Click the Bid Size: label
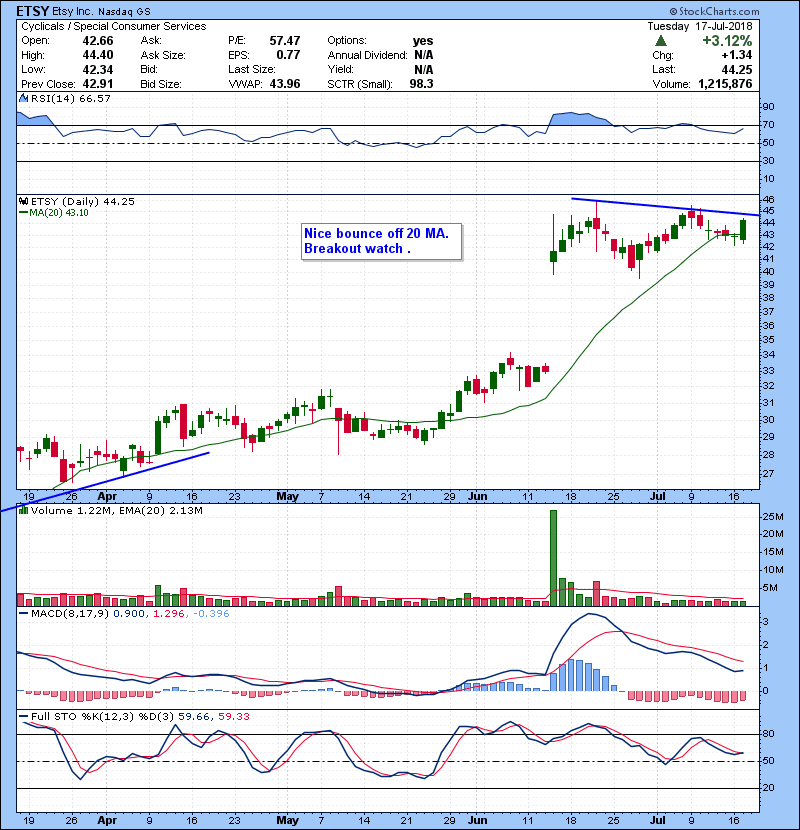This screenshot has width=800, height=830. [x=161, y=84]
